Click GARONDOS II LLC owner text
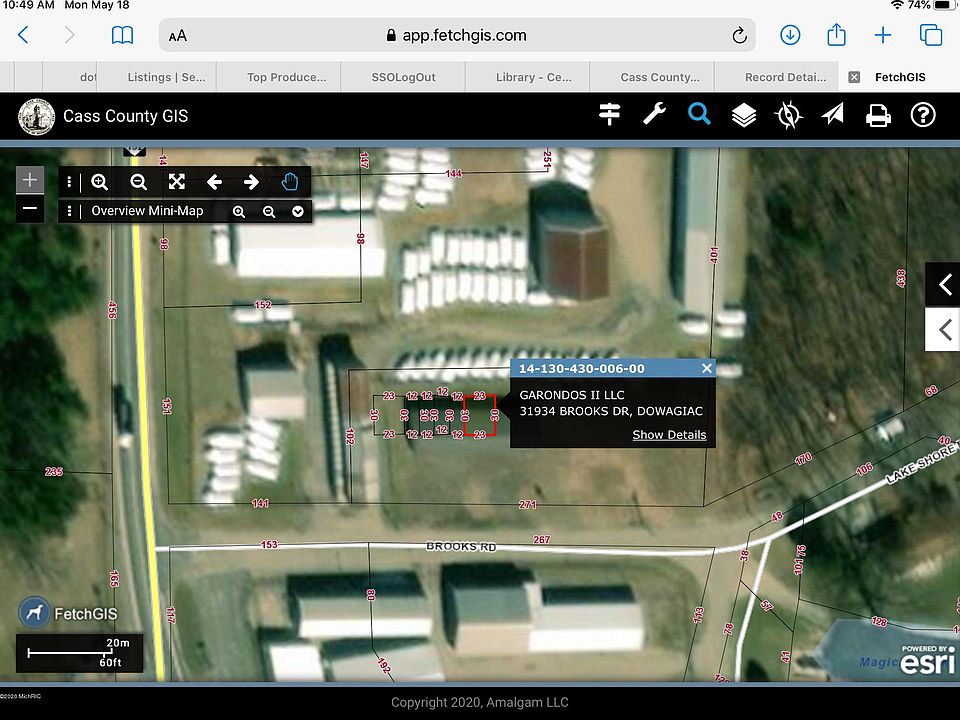The width and height of the screenshot is (960, 720). (x=572, y=395)
